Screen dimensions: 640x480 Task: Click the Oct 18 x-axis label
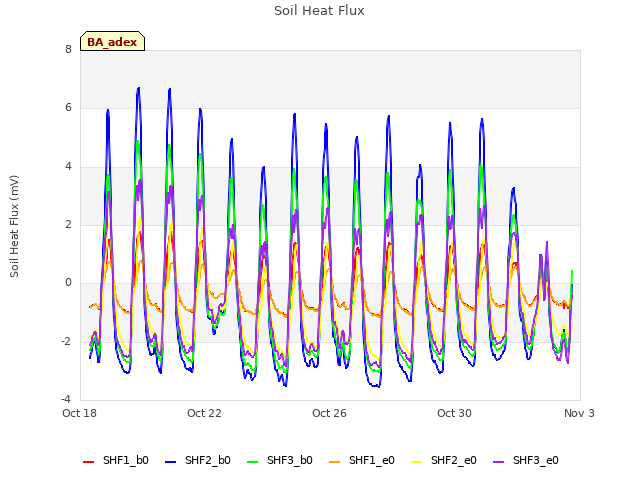79,413
